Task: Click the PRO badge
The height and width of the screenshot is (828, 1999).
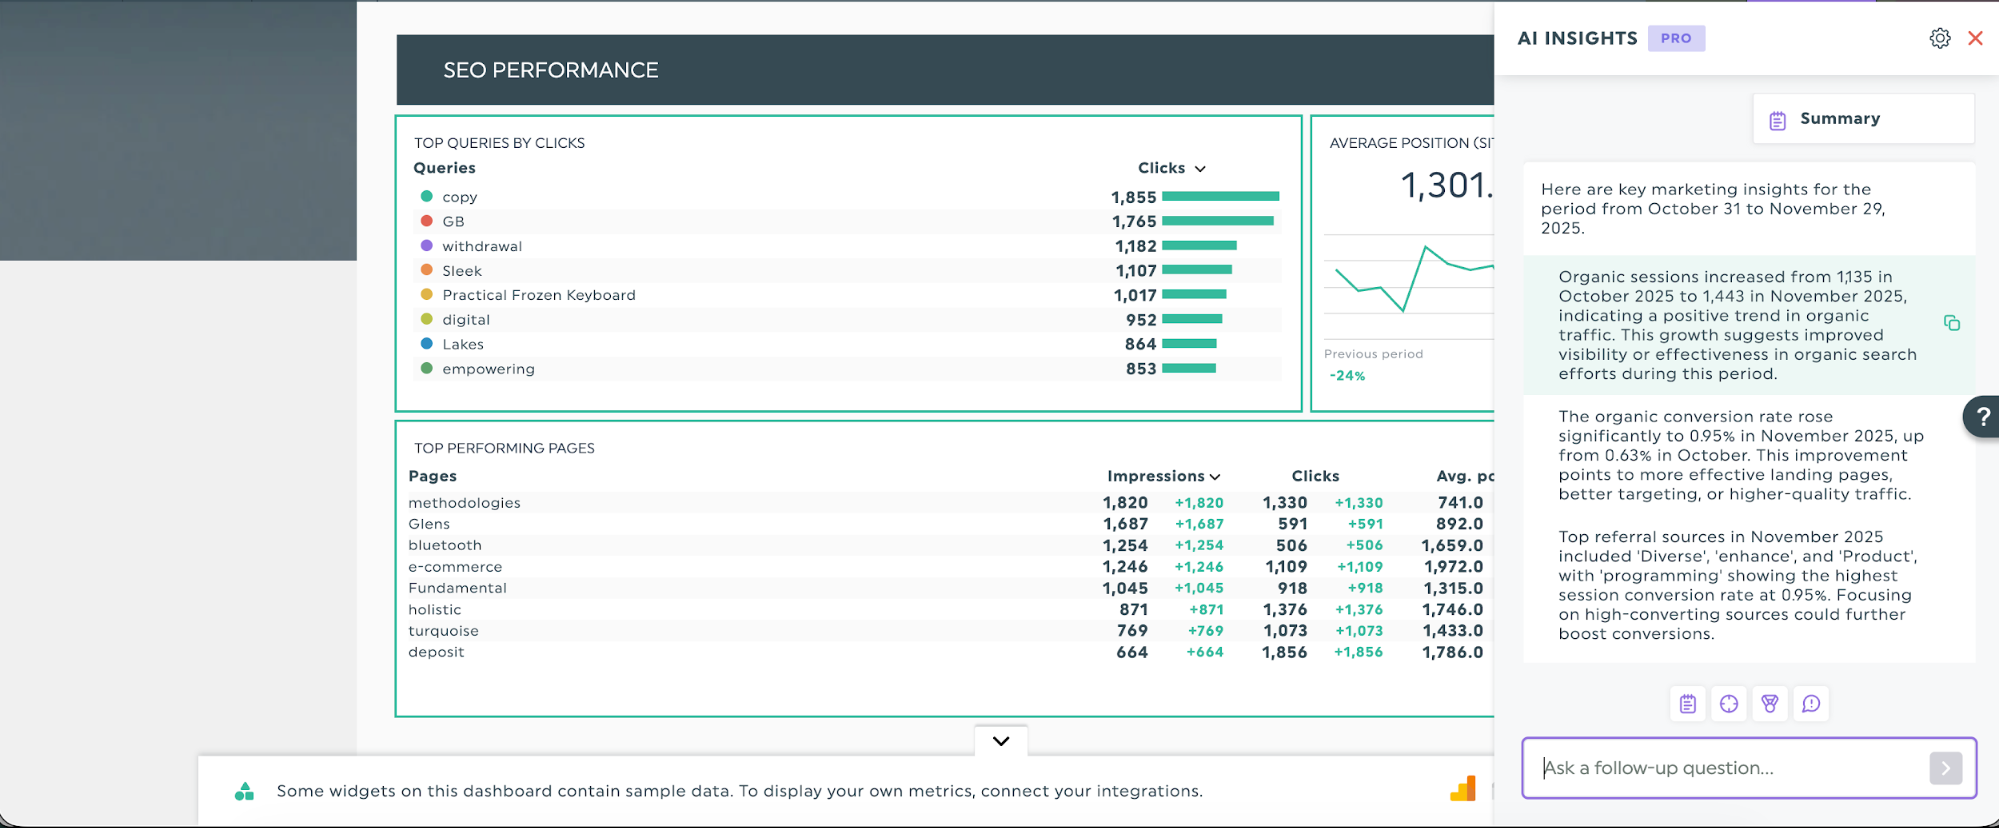Action: pos(1676,38)
